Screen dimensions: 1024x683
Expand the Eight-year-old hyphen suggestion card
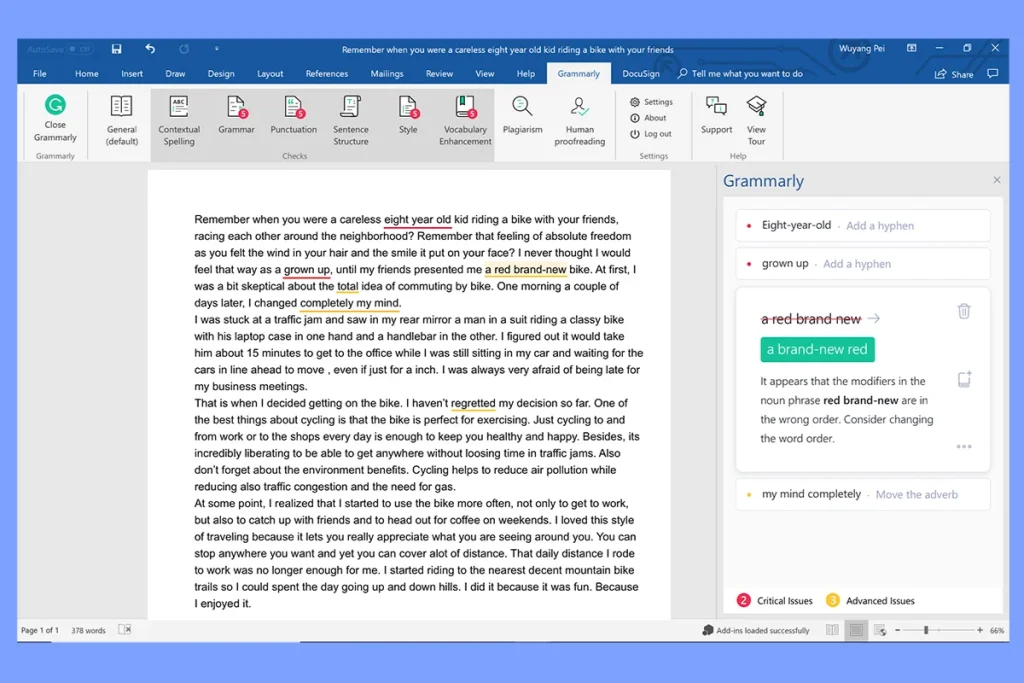coord(862,225)
